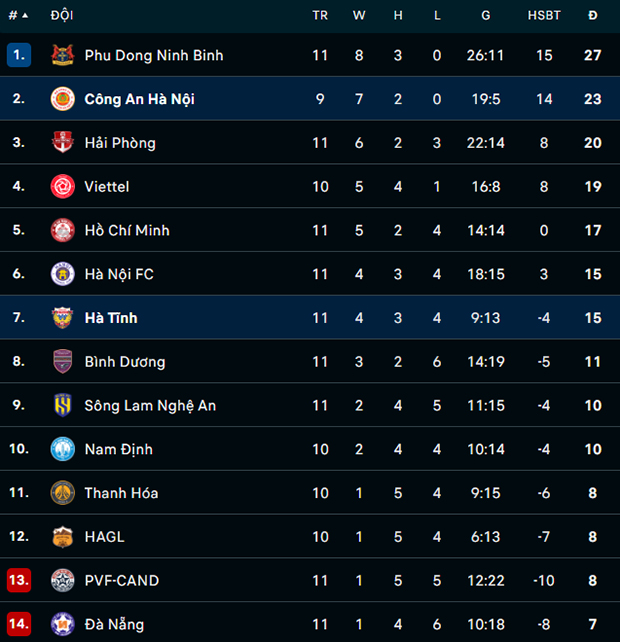
Task: Click the Hải Phòng team logo
Action: point(63,143)
